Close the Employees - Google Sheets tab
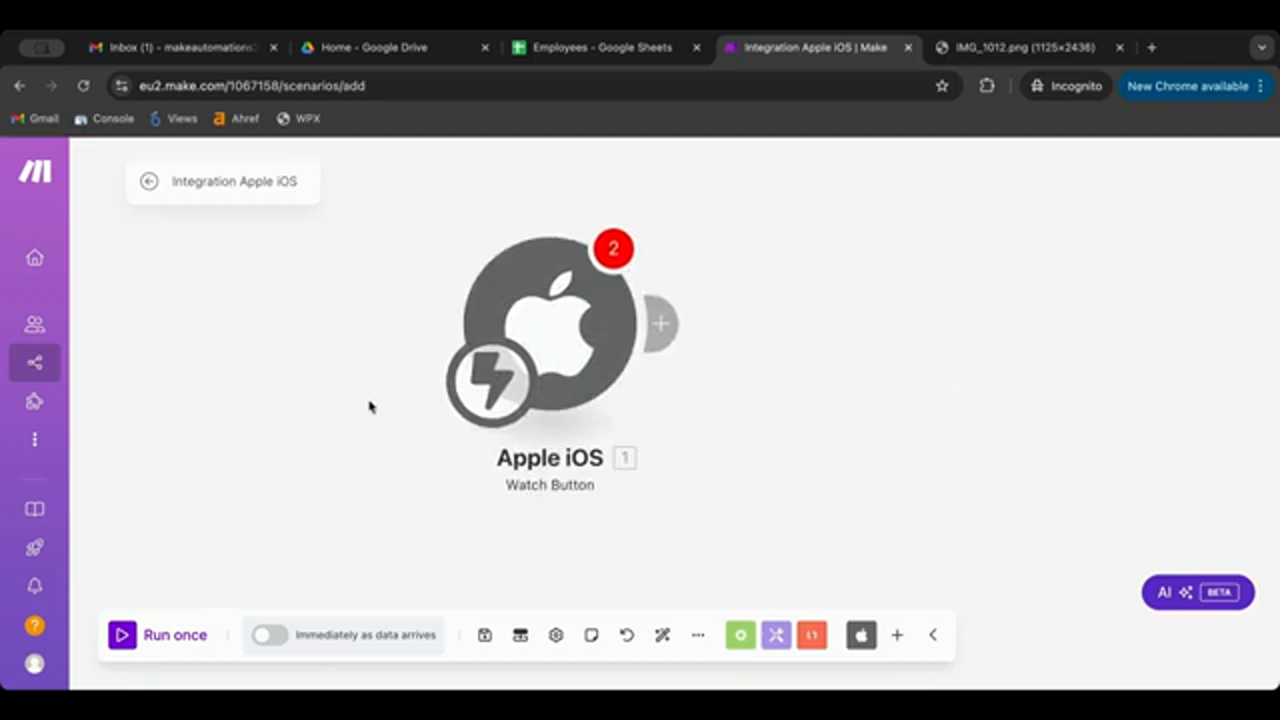The width and height of the screenshot is (1280, 720). click(697, 47)
